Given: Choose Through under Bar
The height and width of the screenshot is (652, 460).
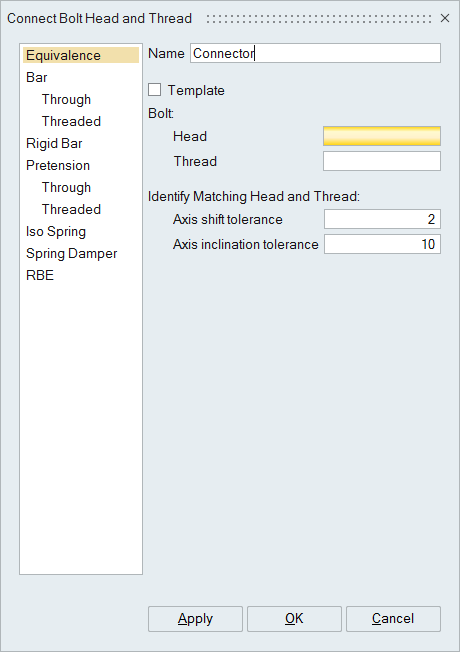Looking at the screenshot, I should coord(66,99).
